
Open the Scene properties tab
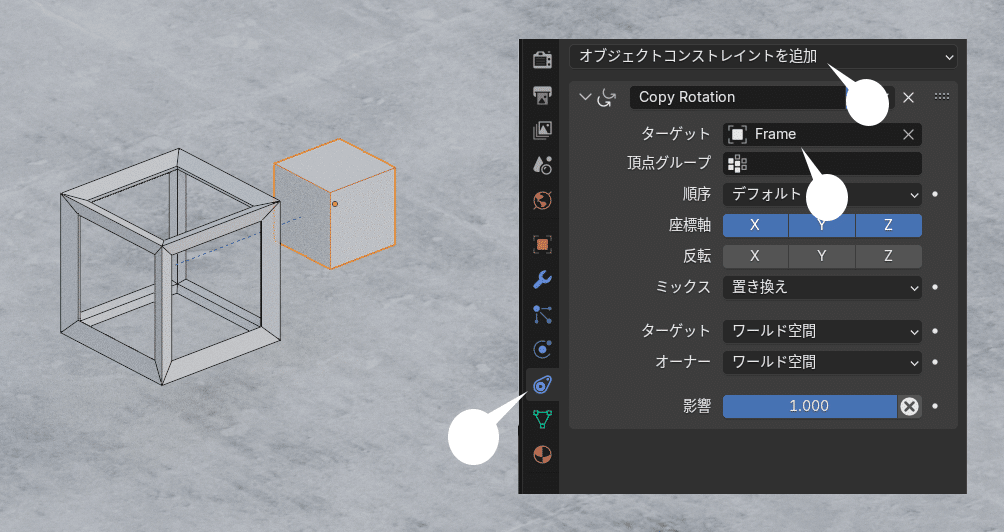point(542,165)
